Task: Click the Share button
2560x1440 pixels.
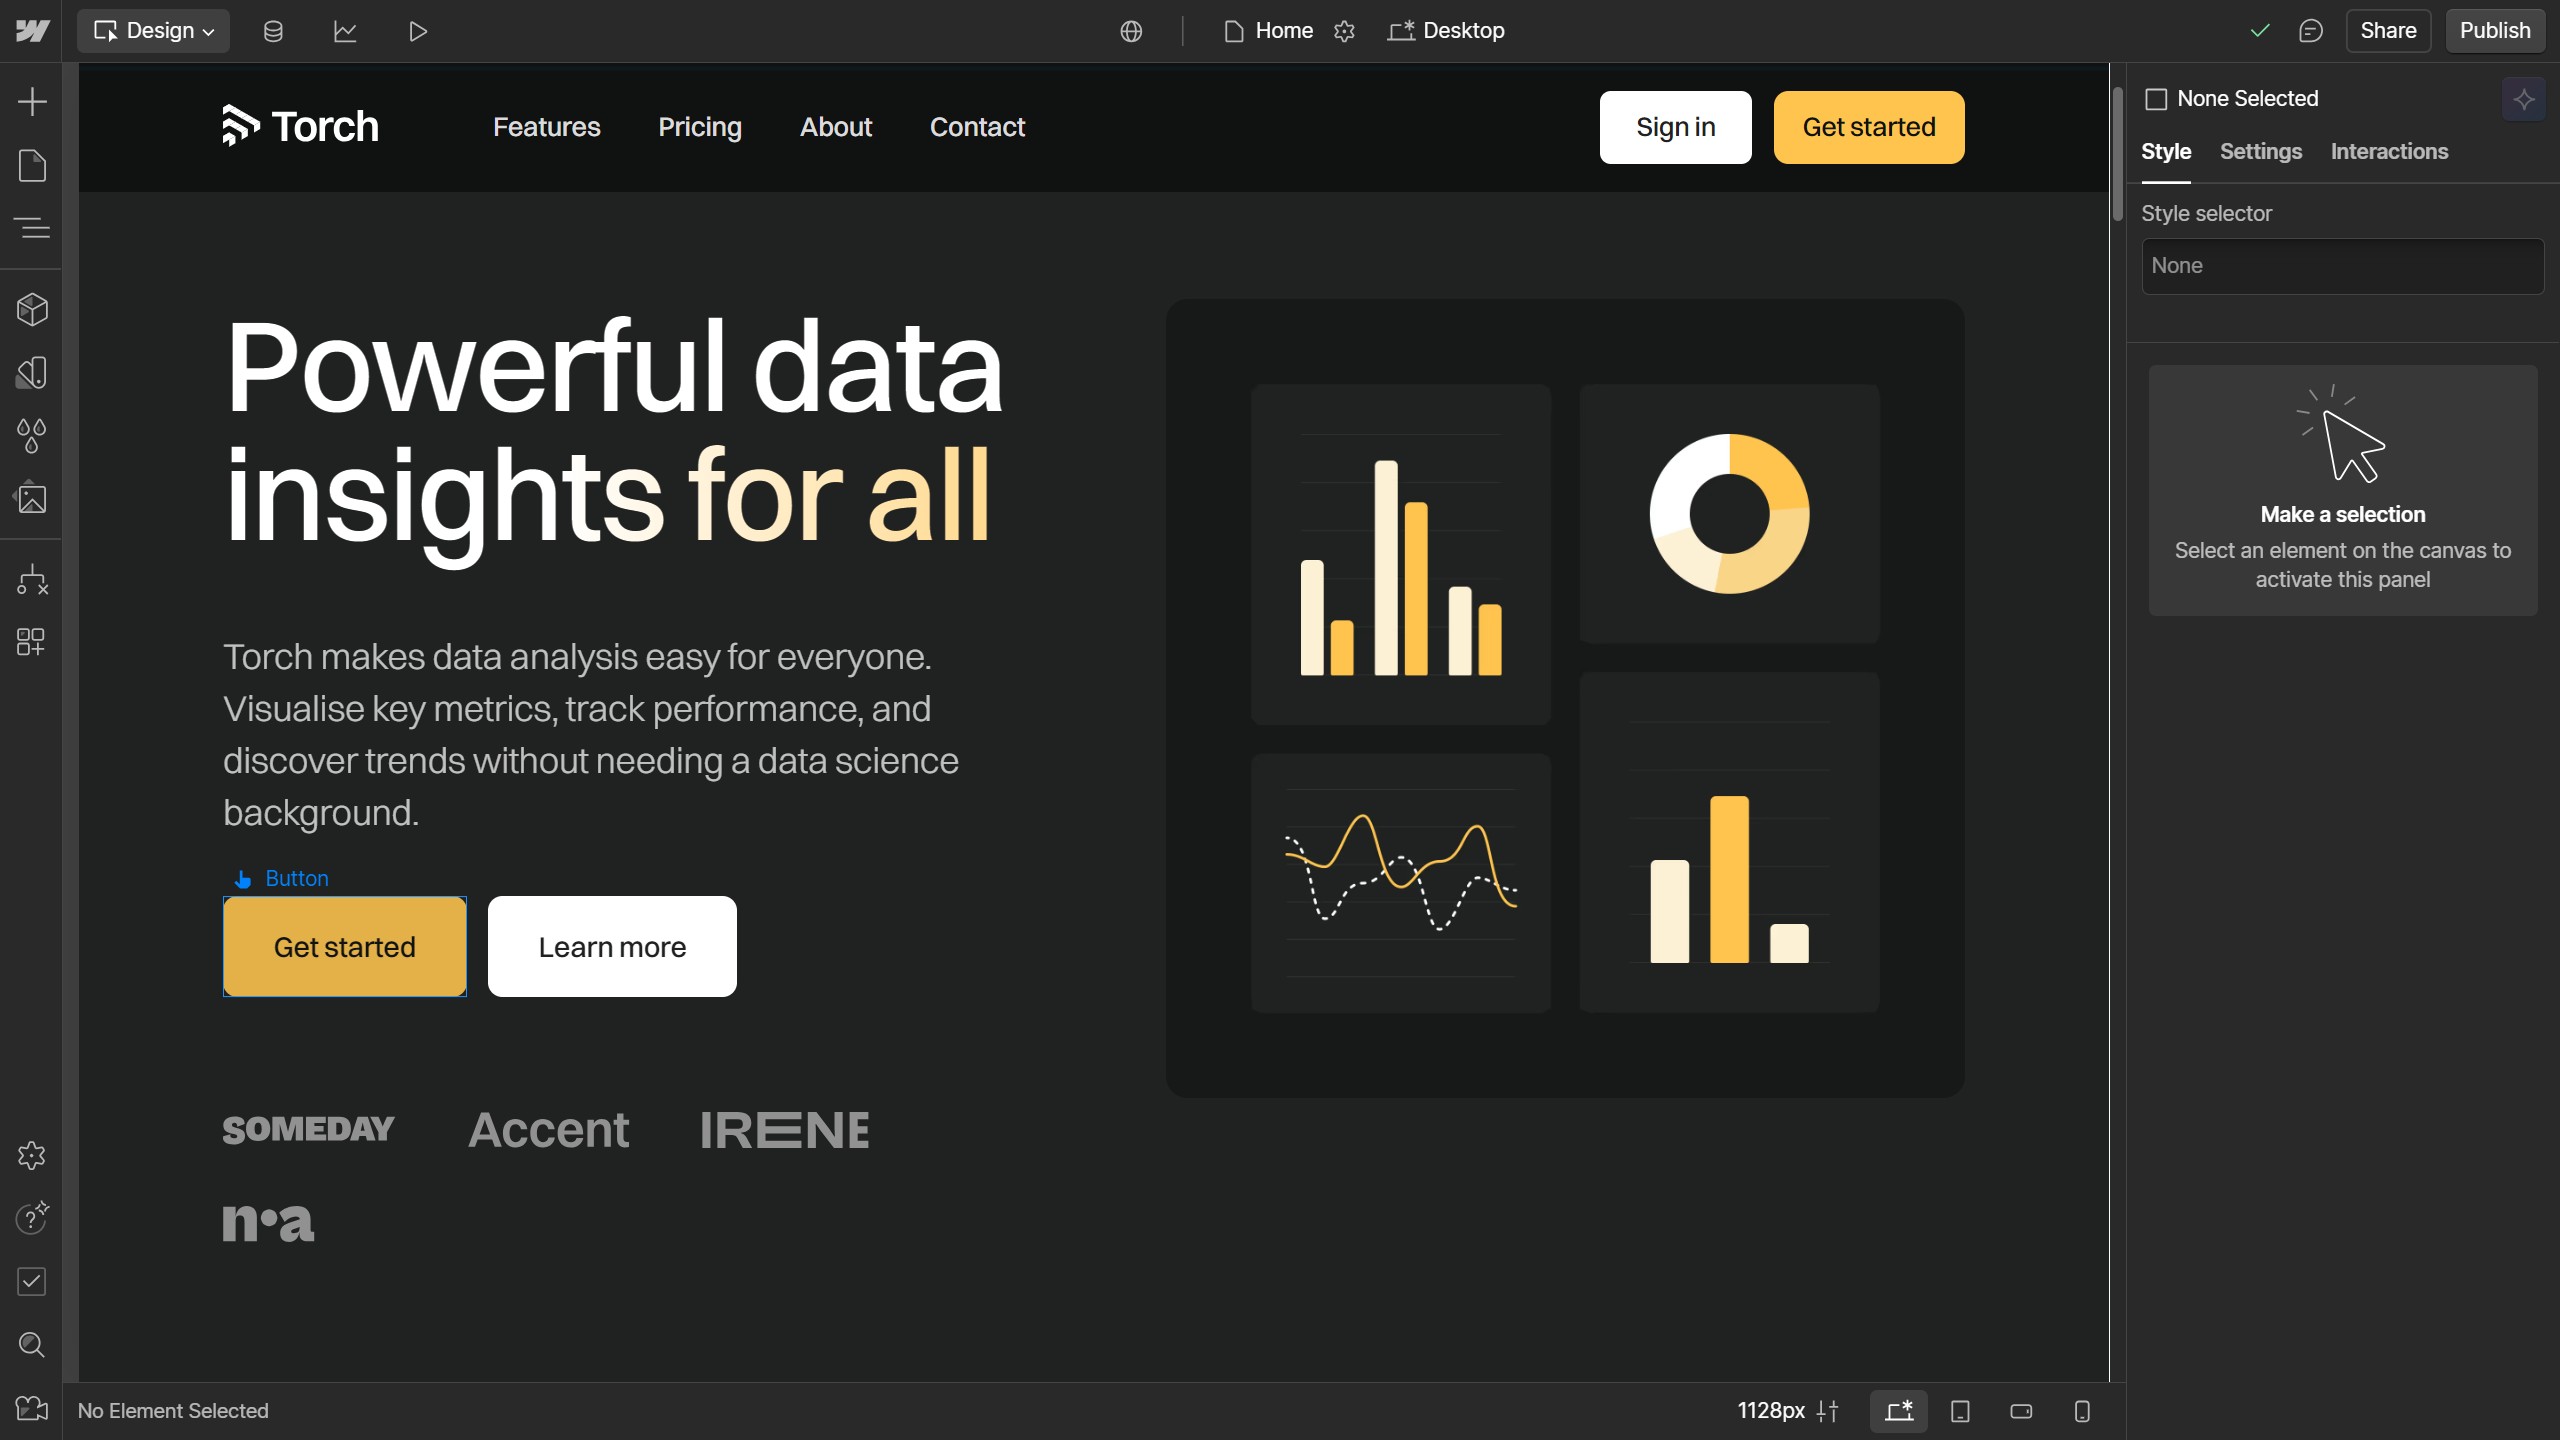Action: [x=2388, y=31]
